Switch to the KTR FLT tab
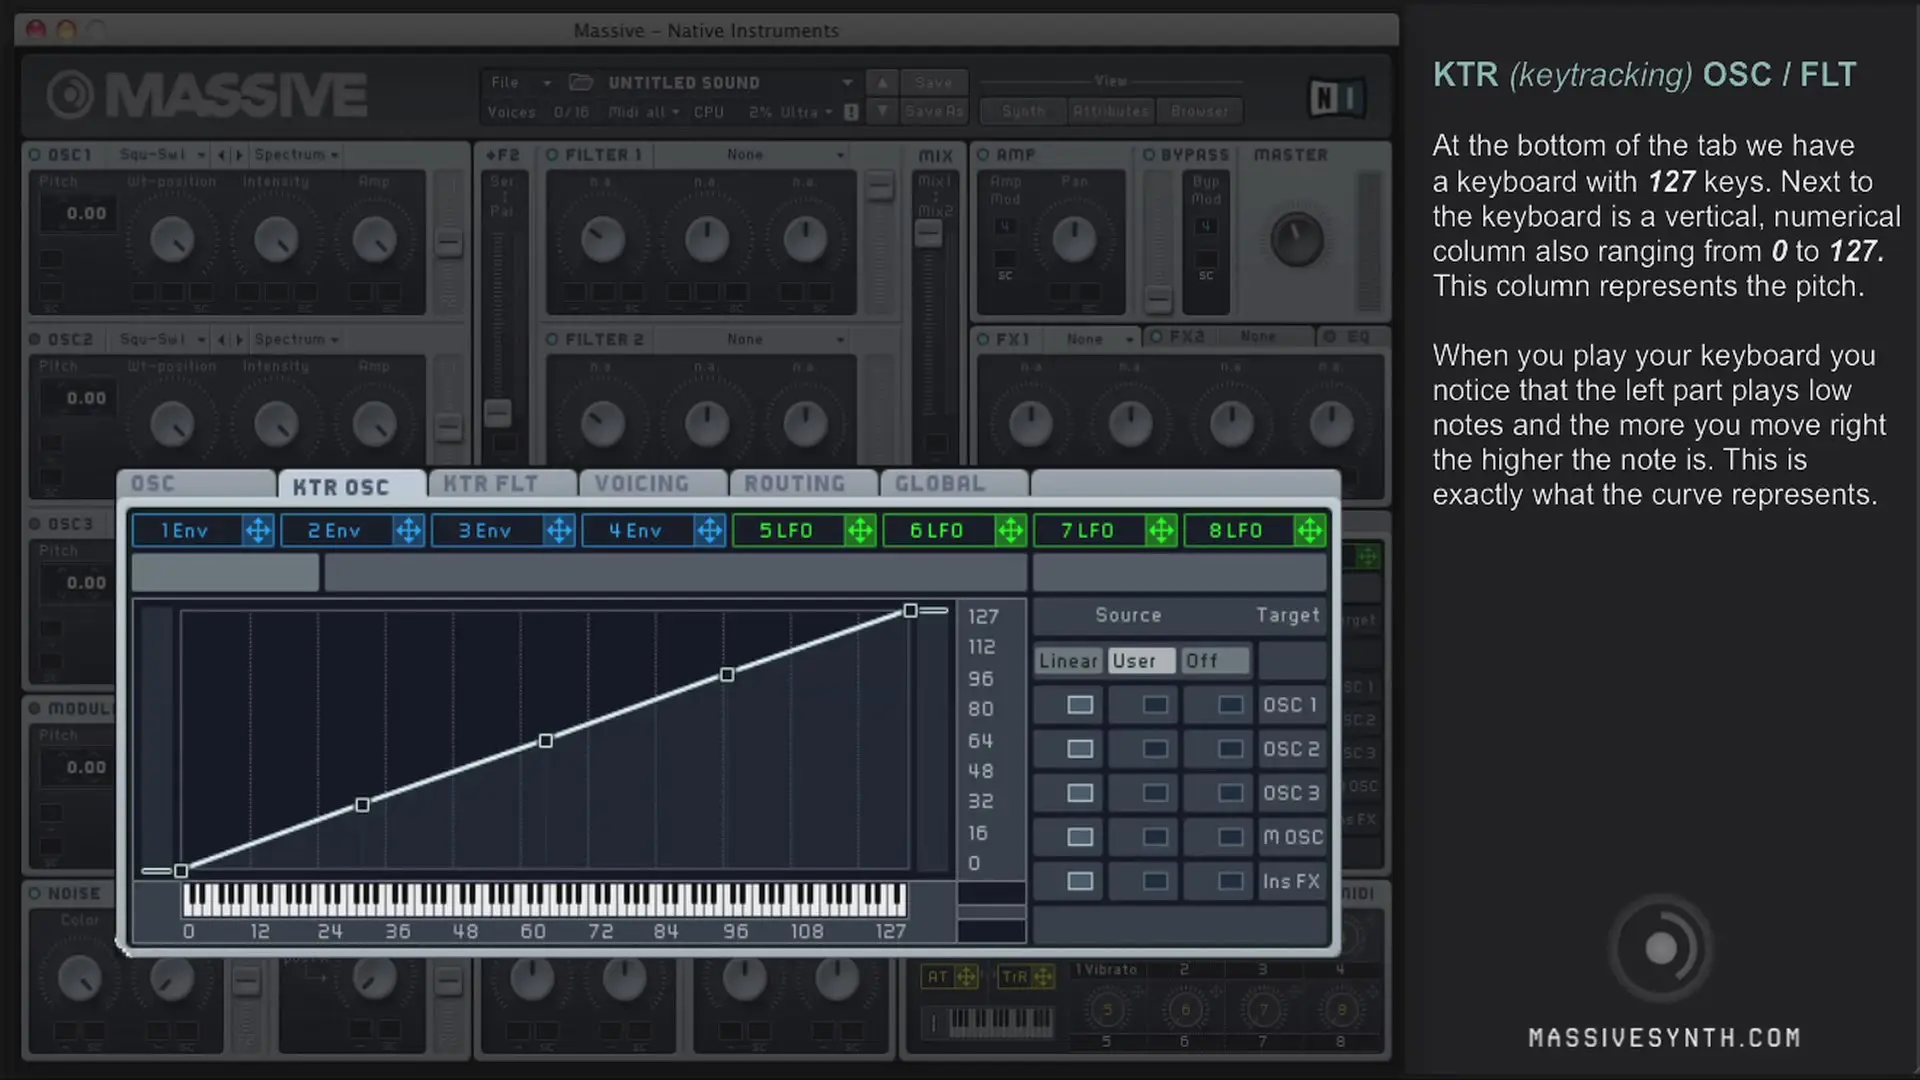The image size is (1920, 1080). [x=490, y=484]
